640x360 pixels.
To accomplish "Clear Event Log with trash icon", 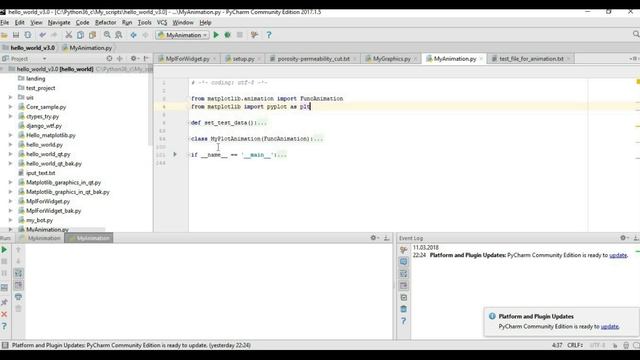I will tap(404, 309).
